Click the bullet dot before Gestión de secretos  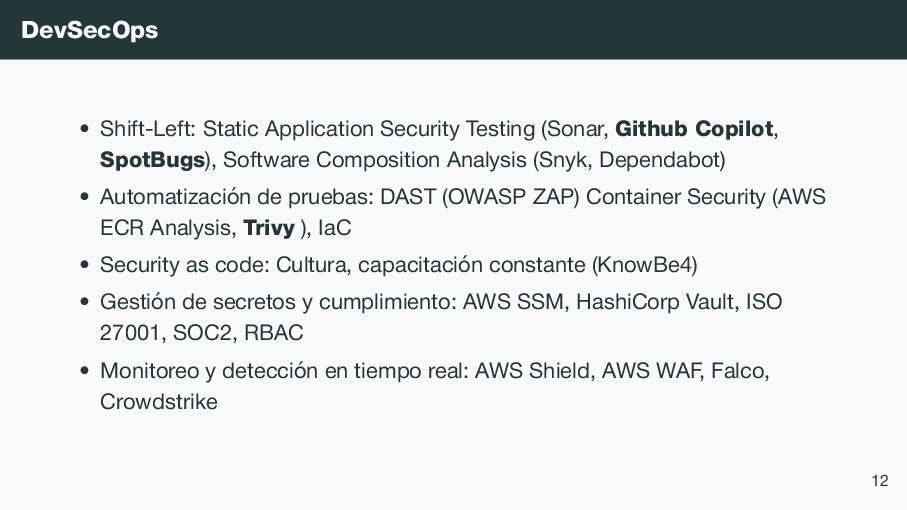pos(85,302)
